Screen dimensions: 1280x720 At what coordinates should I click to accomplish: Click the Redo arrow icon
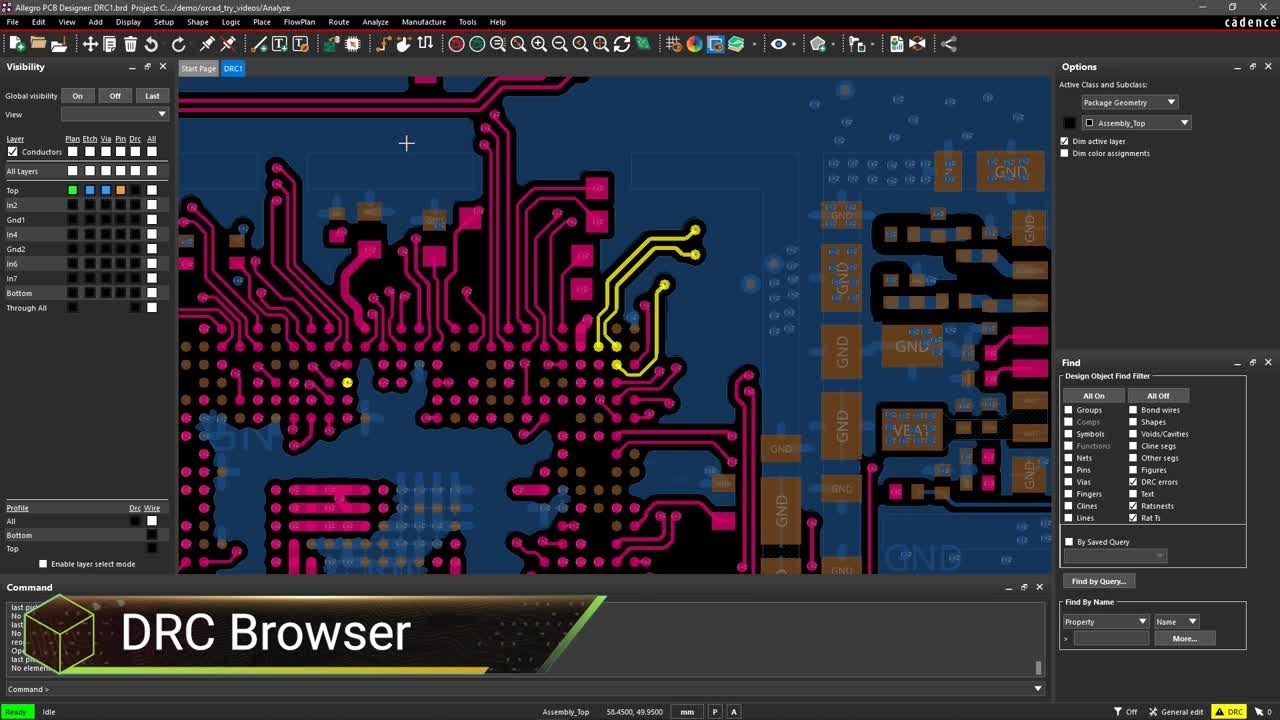pyautogui.click(x=178, y=44)
